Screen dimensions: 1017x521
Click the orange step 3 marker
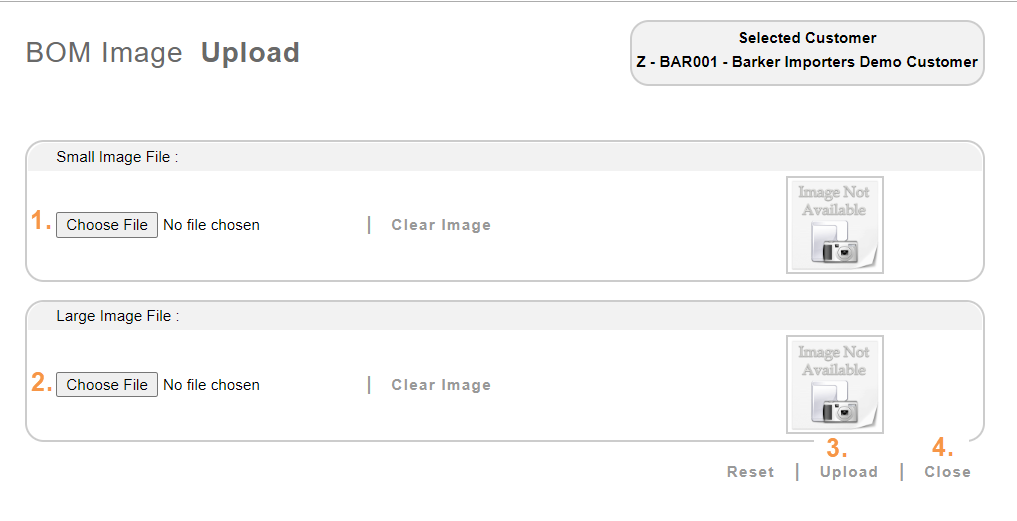836,448
